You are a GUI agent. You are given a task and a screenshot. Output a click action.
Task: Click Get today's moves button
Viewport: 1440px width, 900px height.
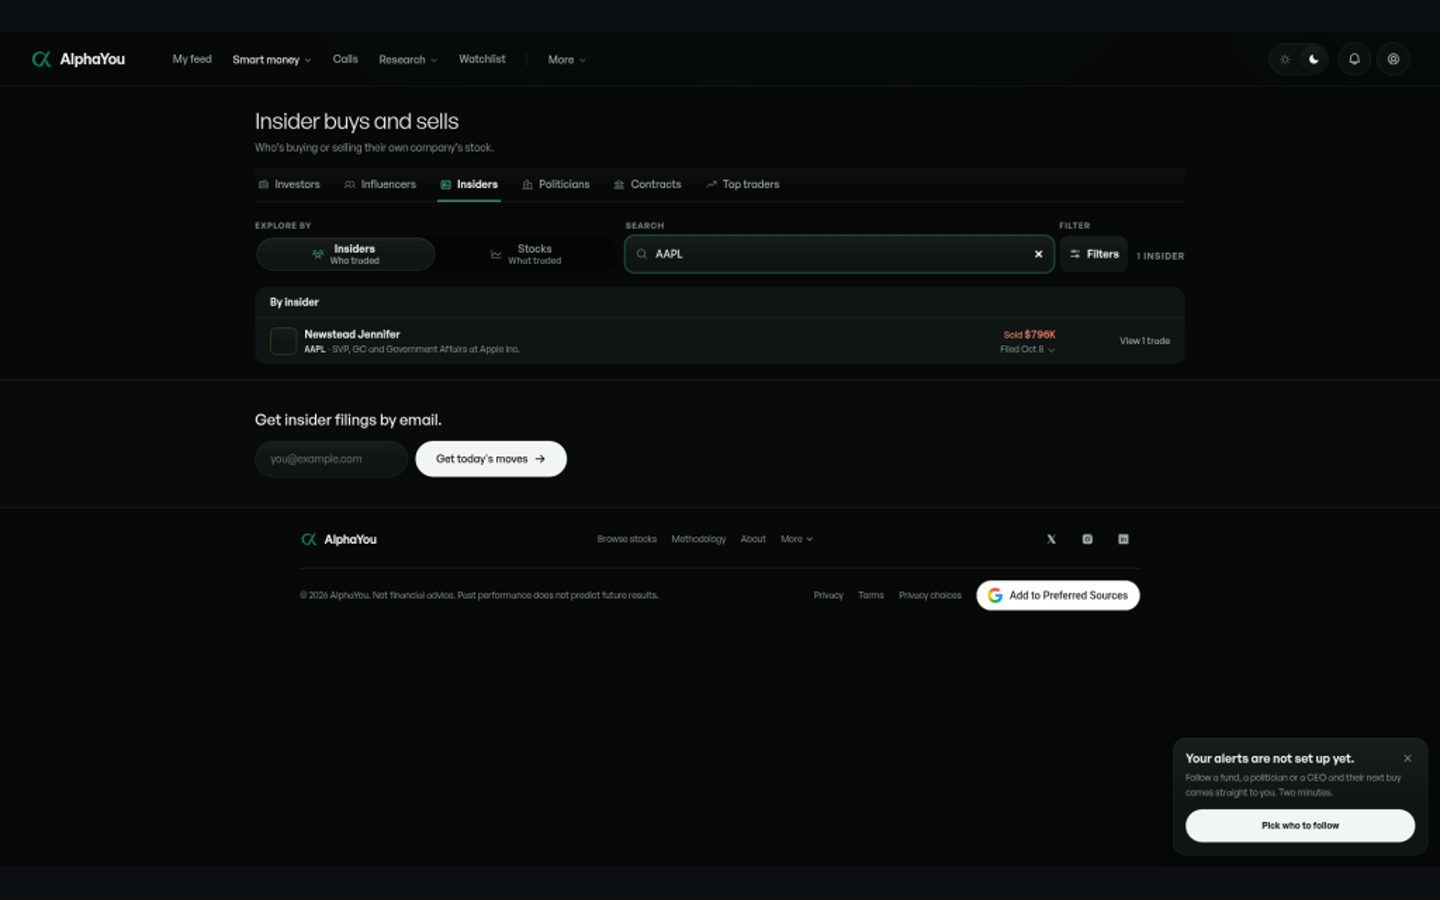491,459
